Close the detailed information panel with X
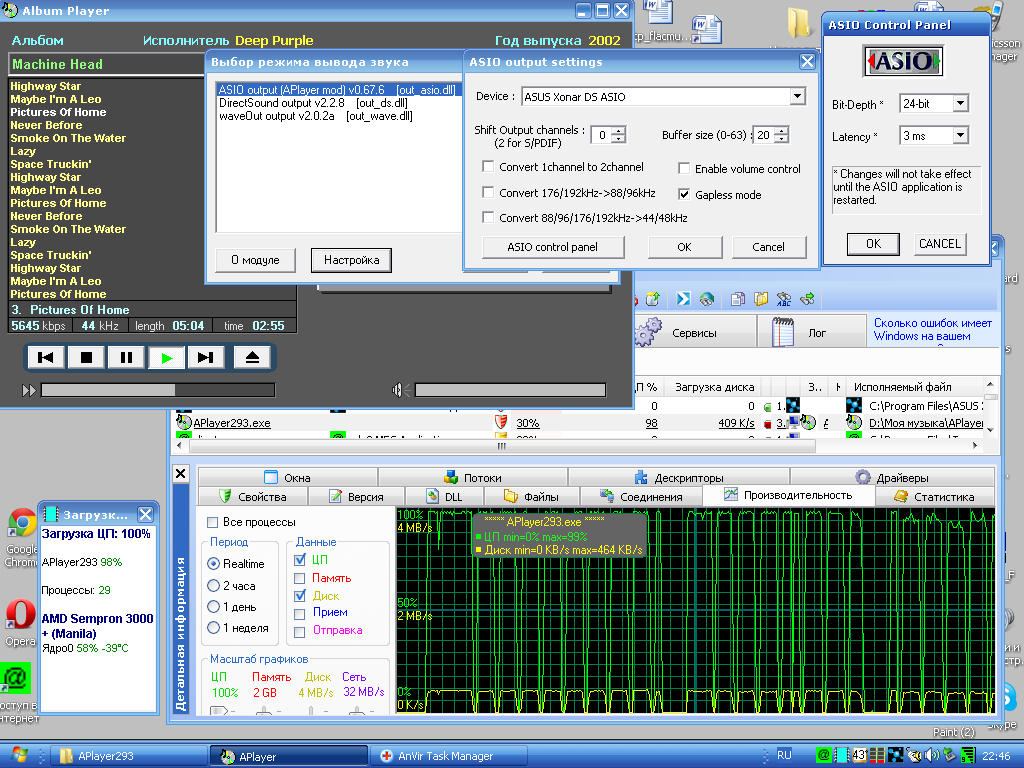Viewport: 1024px width, 768px height. point(181,473)
